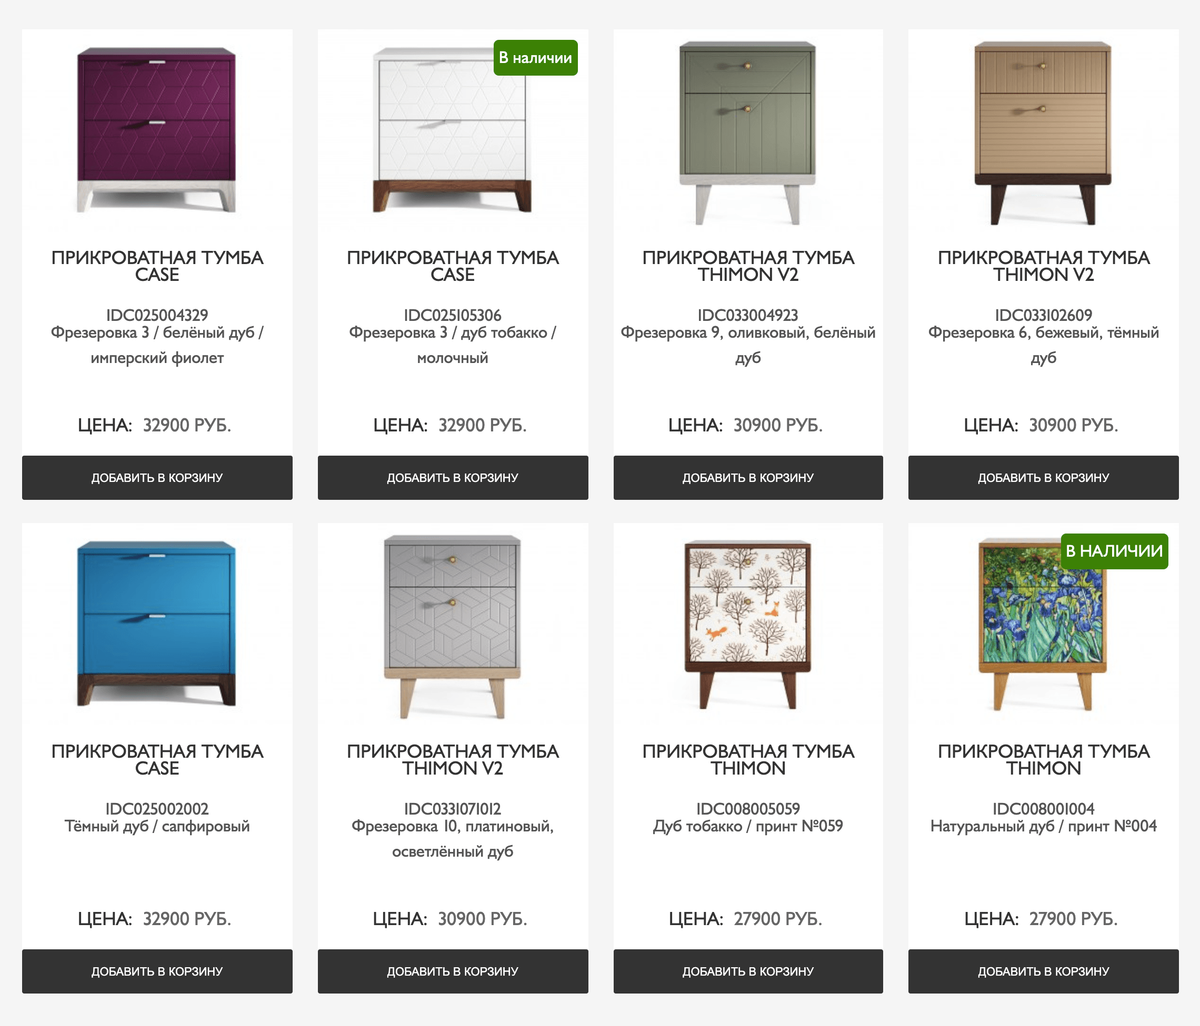Click the 'В наличии' badge on white Case
Image resolution: width=1200 pixels, height=1026 pixels.
(x=535, y=58)
